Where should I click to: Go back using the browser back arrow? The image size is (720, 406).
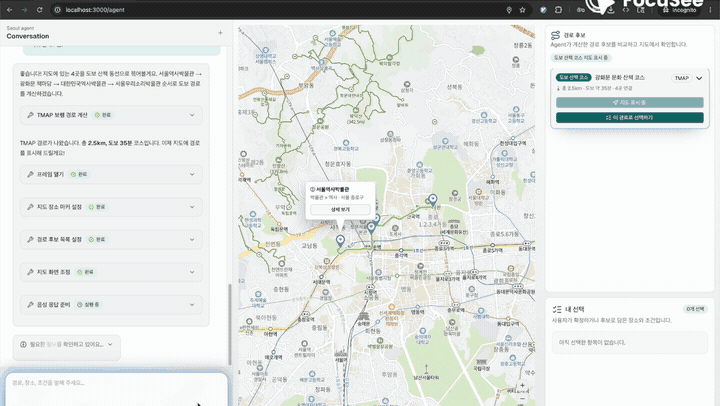pyautogui.click(x=10, y=10)
